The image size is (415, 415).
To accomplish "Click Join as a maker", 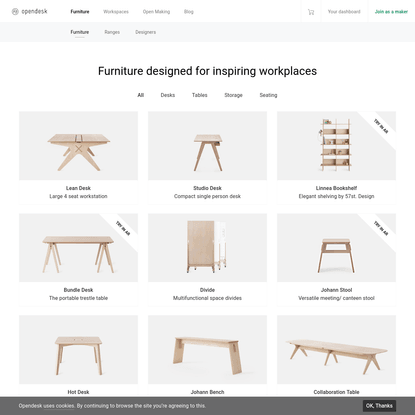I will pyautogui.click(x=391, y=12).
